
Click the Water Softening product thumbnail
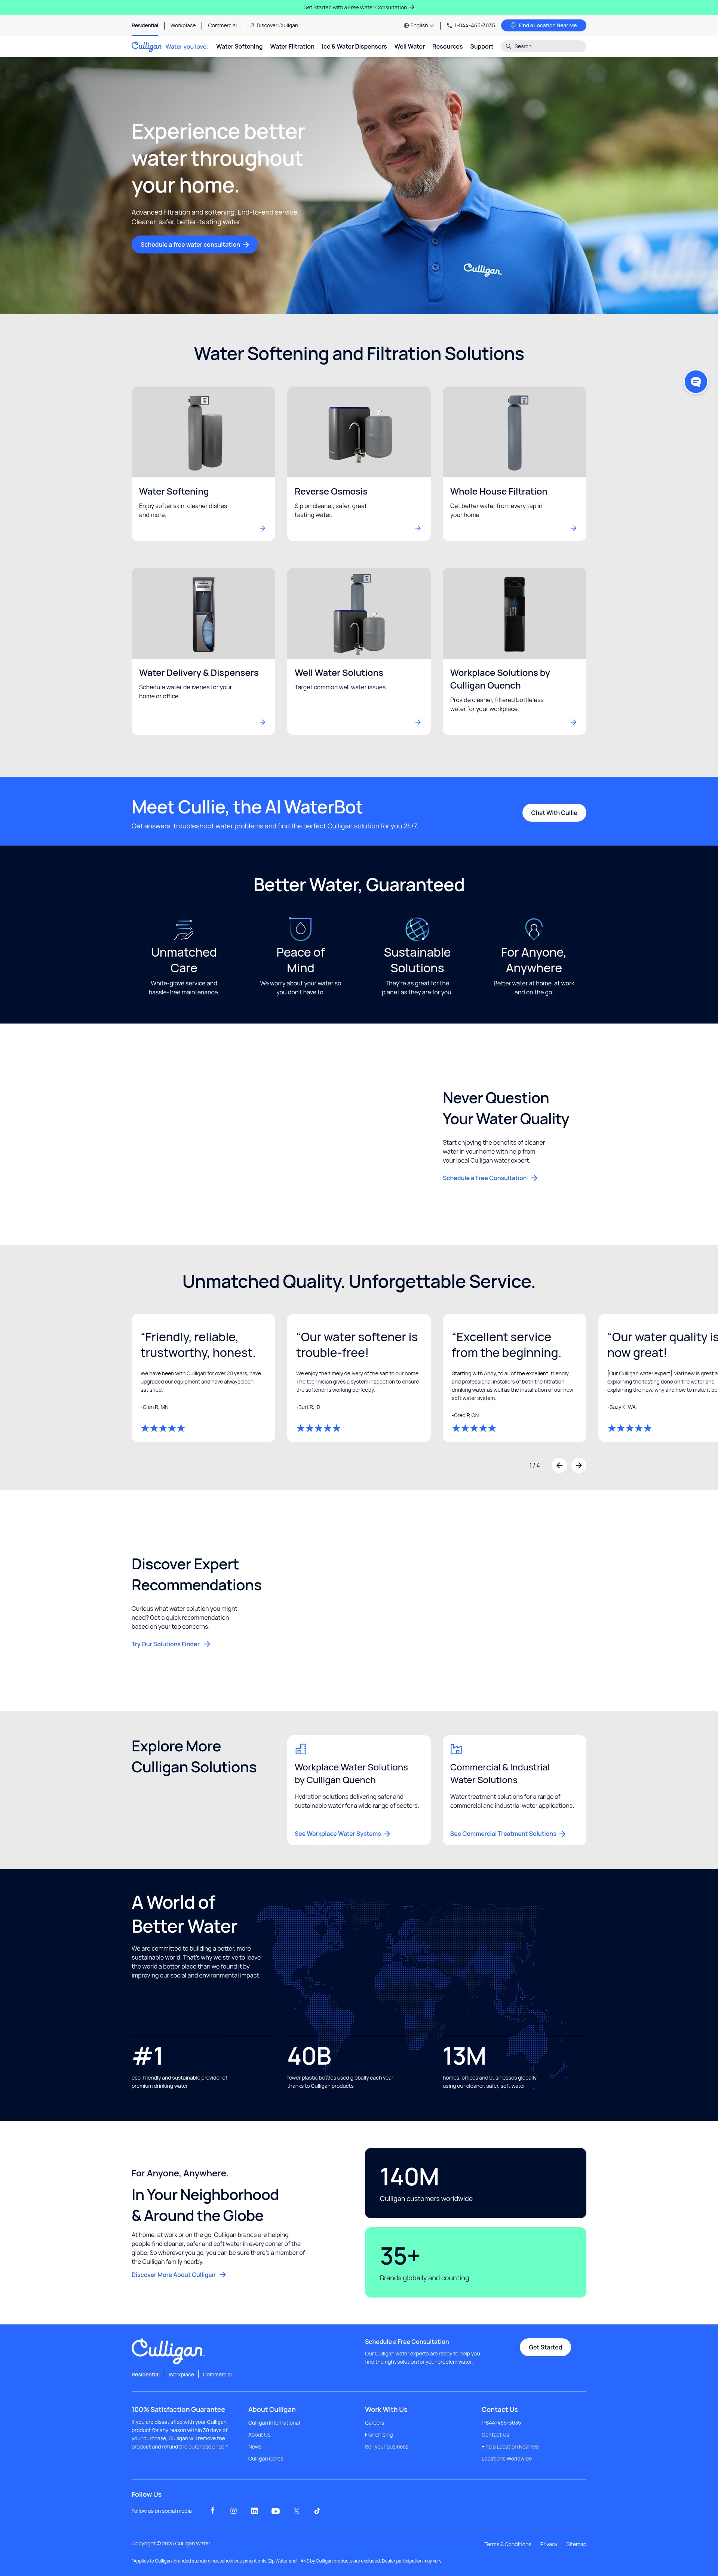(203, 432)
